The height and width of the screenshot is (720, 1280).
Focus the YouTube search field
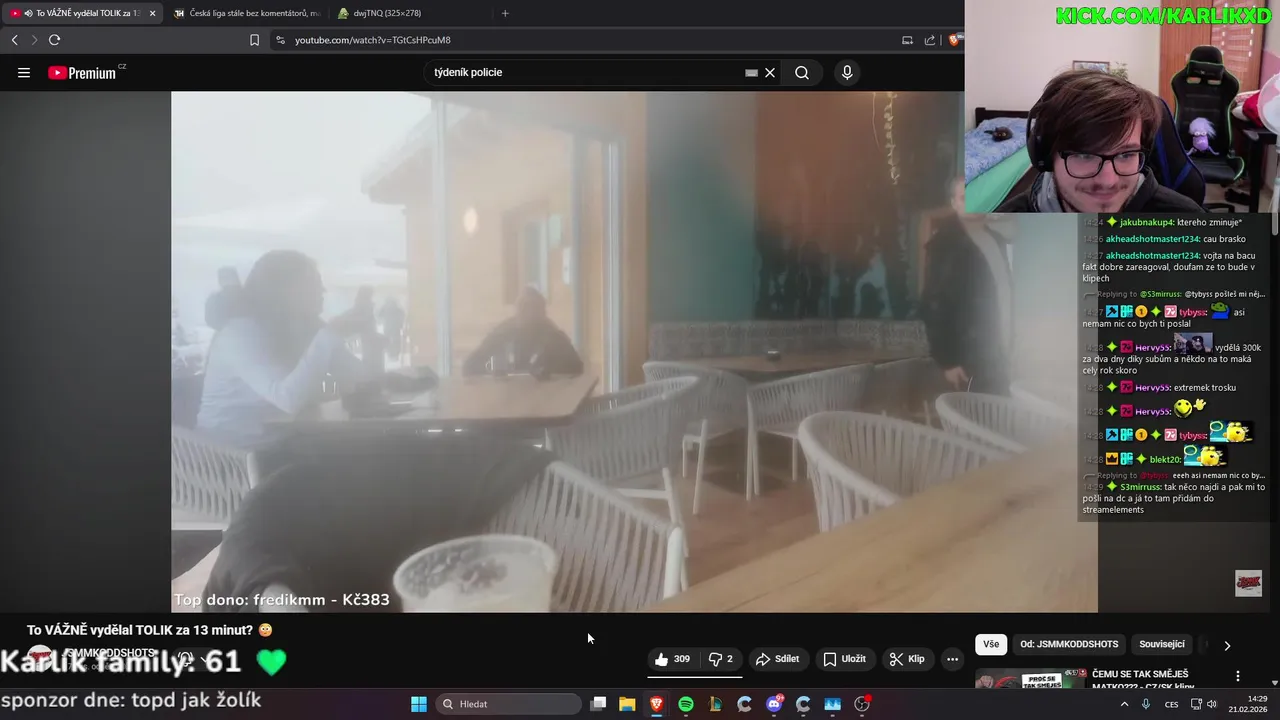click(x=585, y=73)
